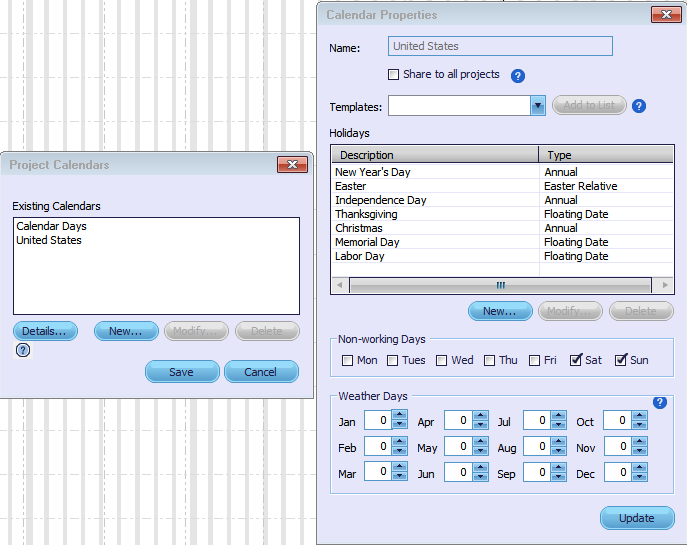Check Fri as non-working day
The width and height of the screenshot is (687, 545).
pyautogui.click(x=534, y=360)
